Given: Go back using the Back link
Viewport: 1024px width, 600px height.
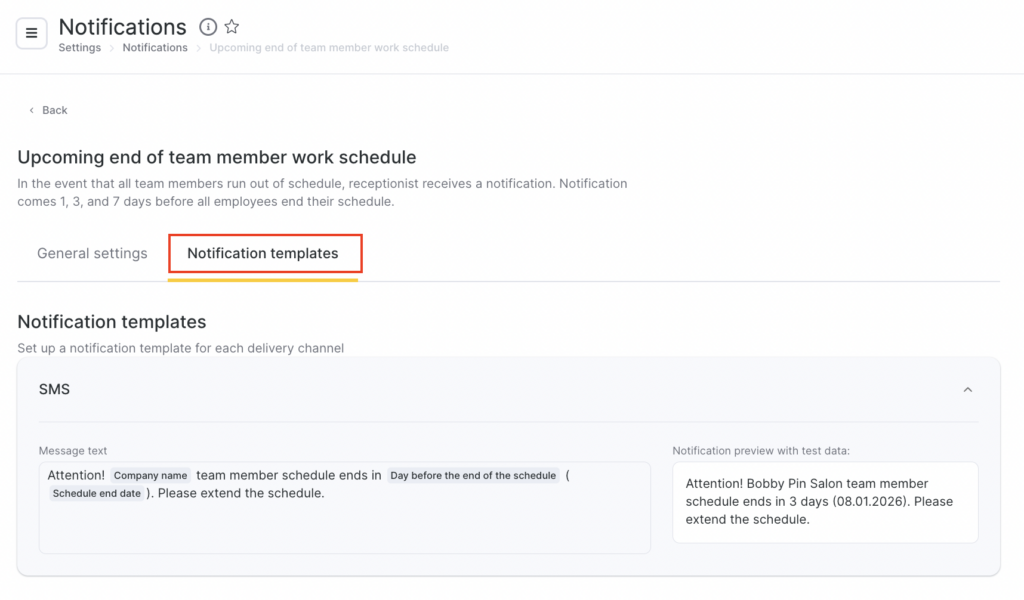Looking at the screenshot, I should [x=48, y=110].
